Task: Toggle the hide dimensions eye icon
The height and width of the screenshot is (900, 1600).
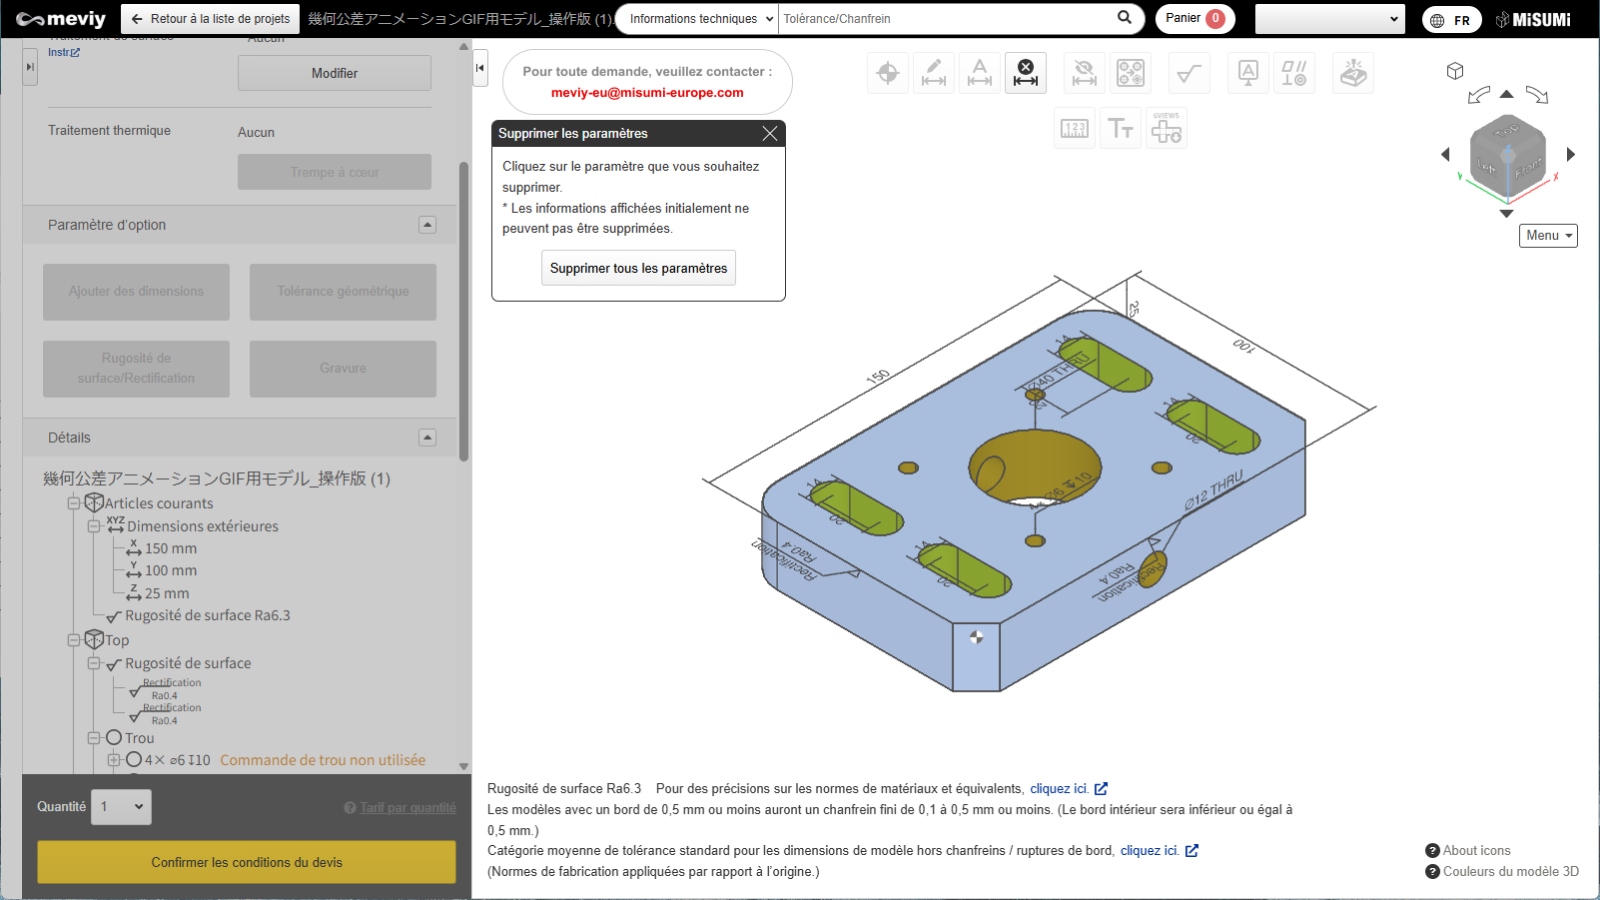Action: coord(1084,73)
